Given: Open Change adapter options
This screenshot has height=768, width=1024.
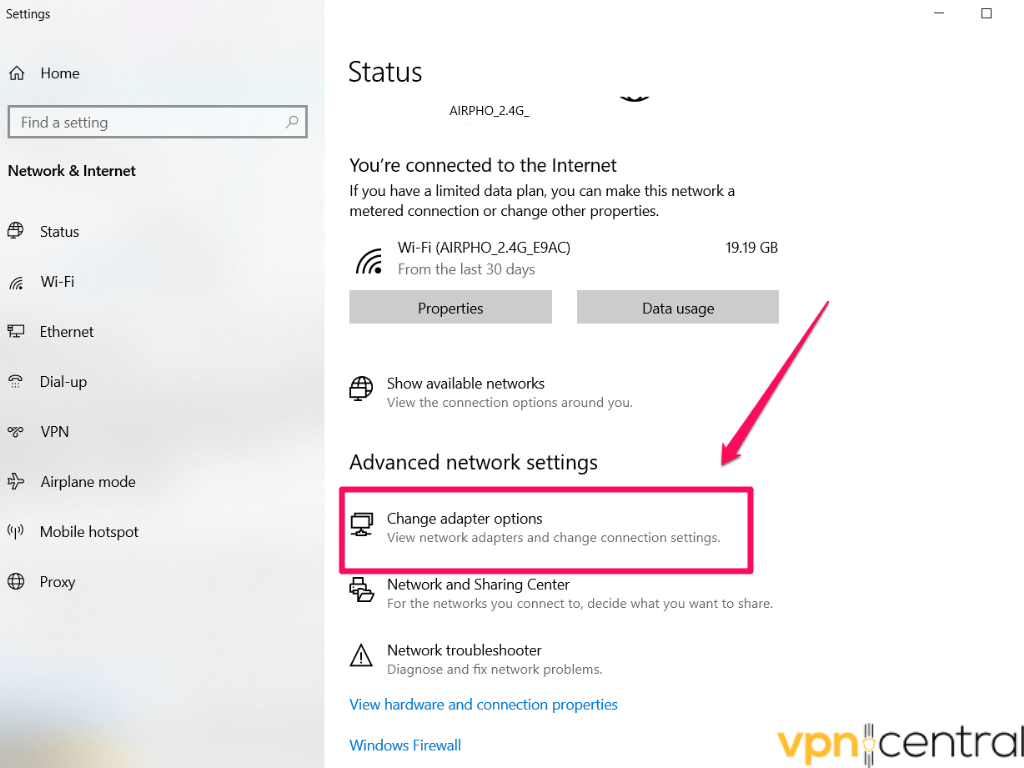Looking at the screenshot, I should click(464, 519).
